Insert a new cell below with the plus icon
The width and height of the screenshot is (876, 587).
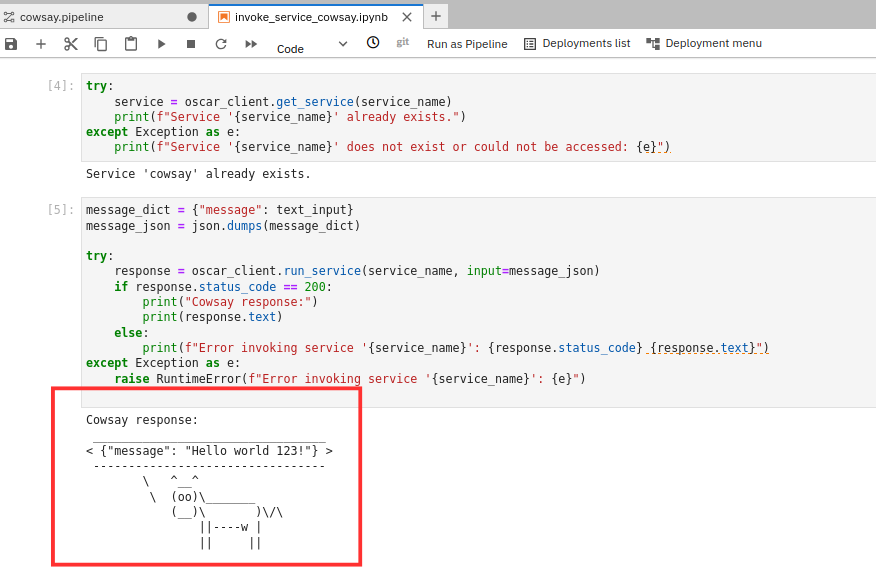[x=41, y=44]
